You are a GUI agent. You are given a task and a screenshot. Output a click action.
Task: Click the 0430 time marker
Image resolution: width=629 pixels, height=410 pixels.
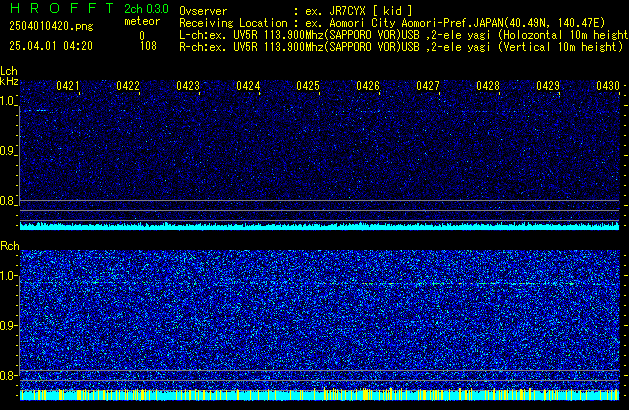point(608,86)
